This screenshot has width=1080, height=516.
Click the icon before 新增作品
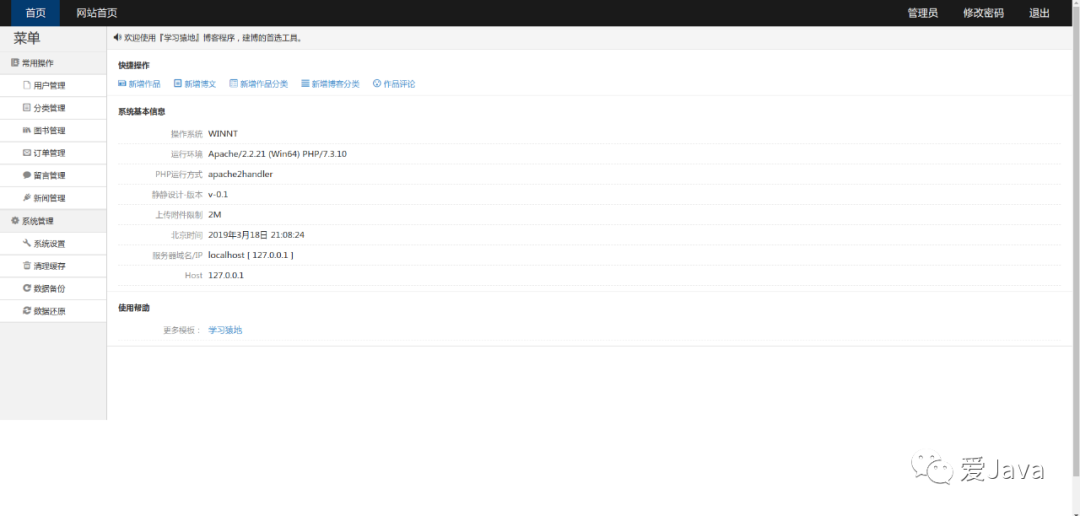tap(122, 83)
